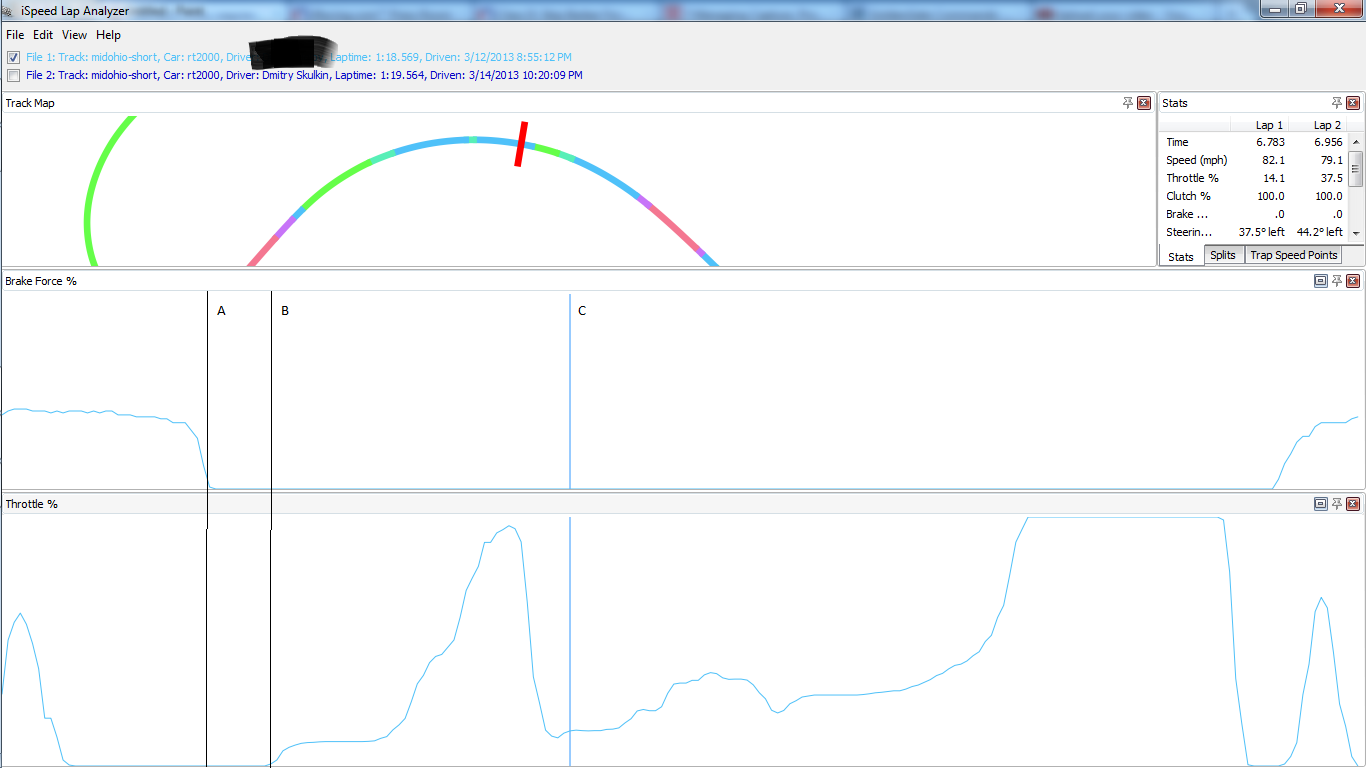This screenshot has height=768, width=1366.
Task: Pin the Brake Force % panel
Action: pos(1337,281)
